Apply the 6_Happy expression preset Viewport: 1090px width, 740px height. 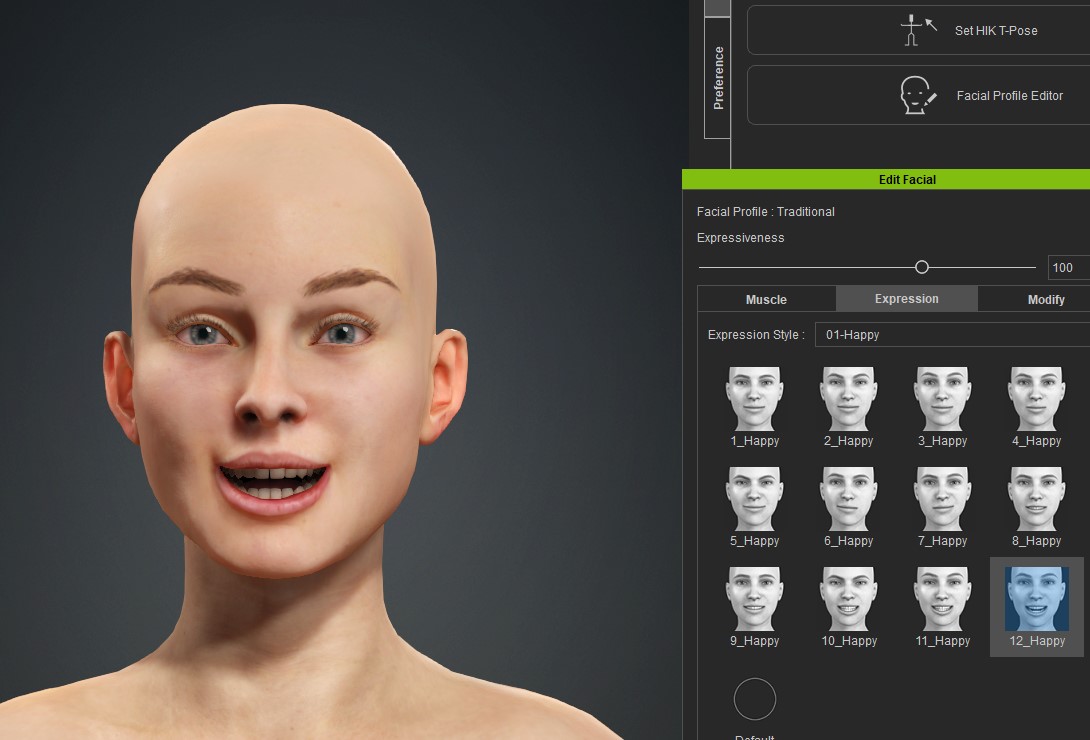tap(848, 499)
